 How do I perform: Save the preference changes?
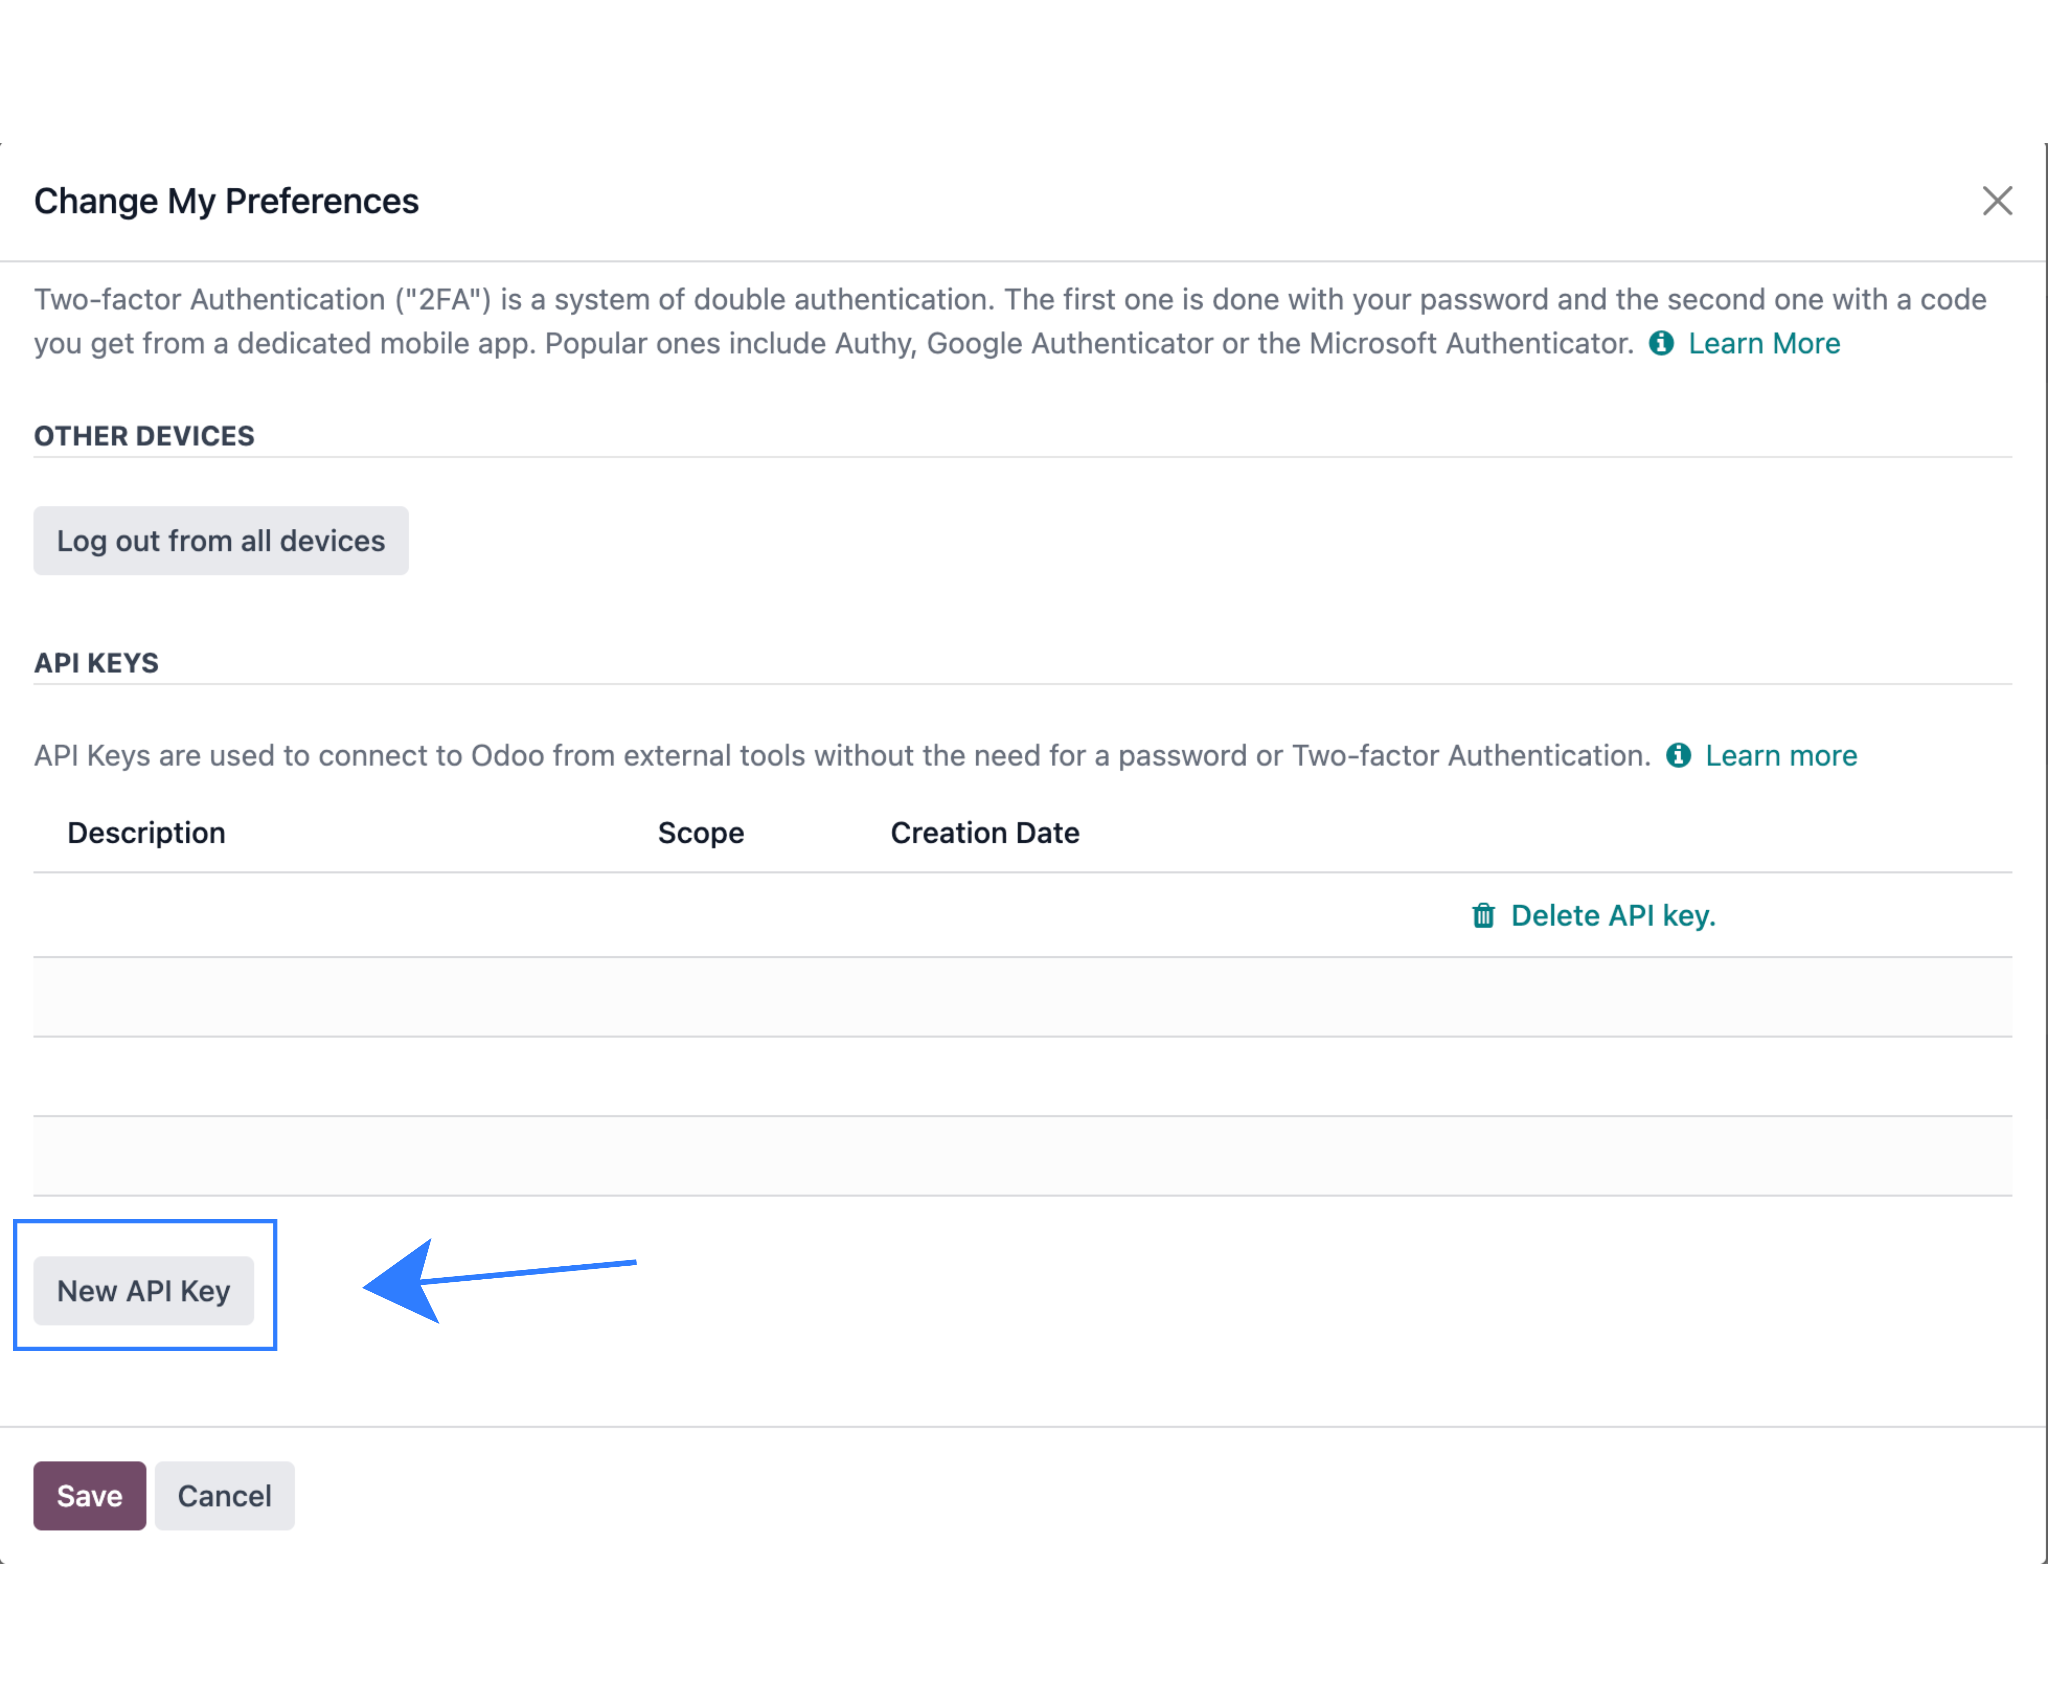tap(89, 1495)
